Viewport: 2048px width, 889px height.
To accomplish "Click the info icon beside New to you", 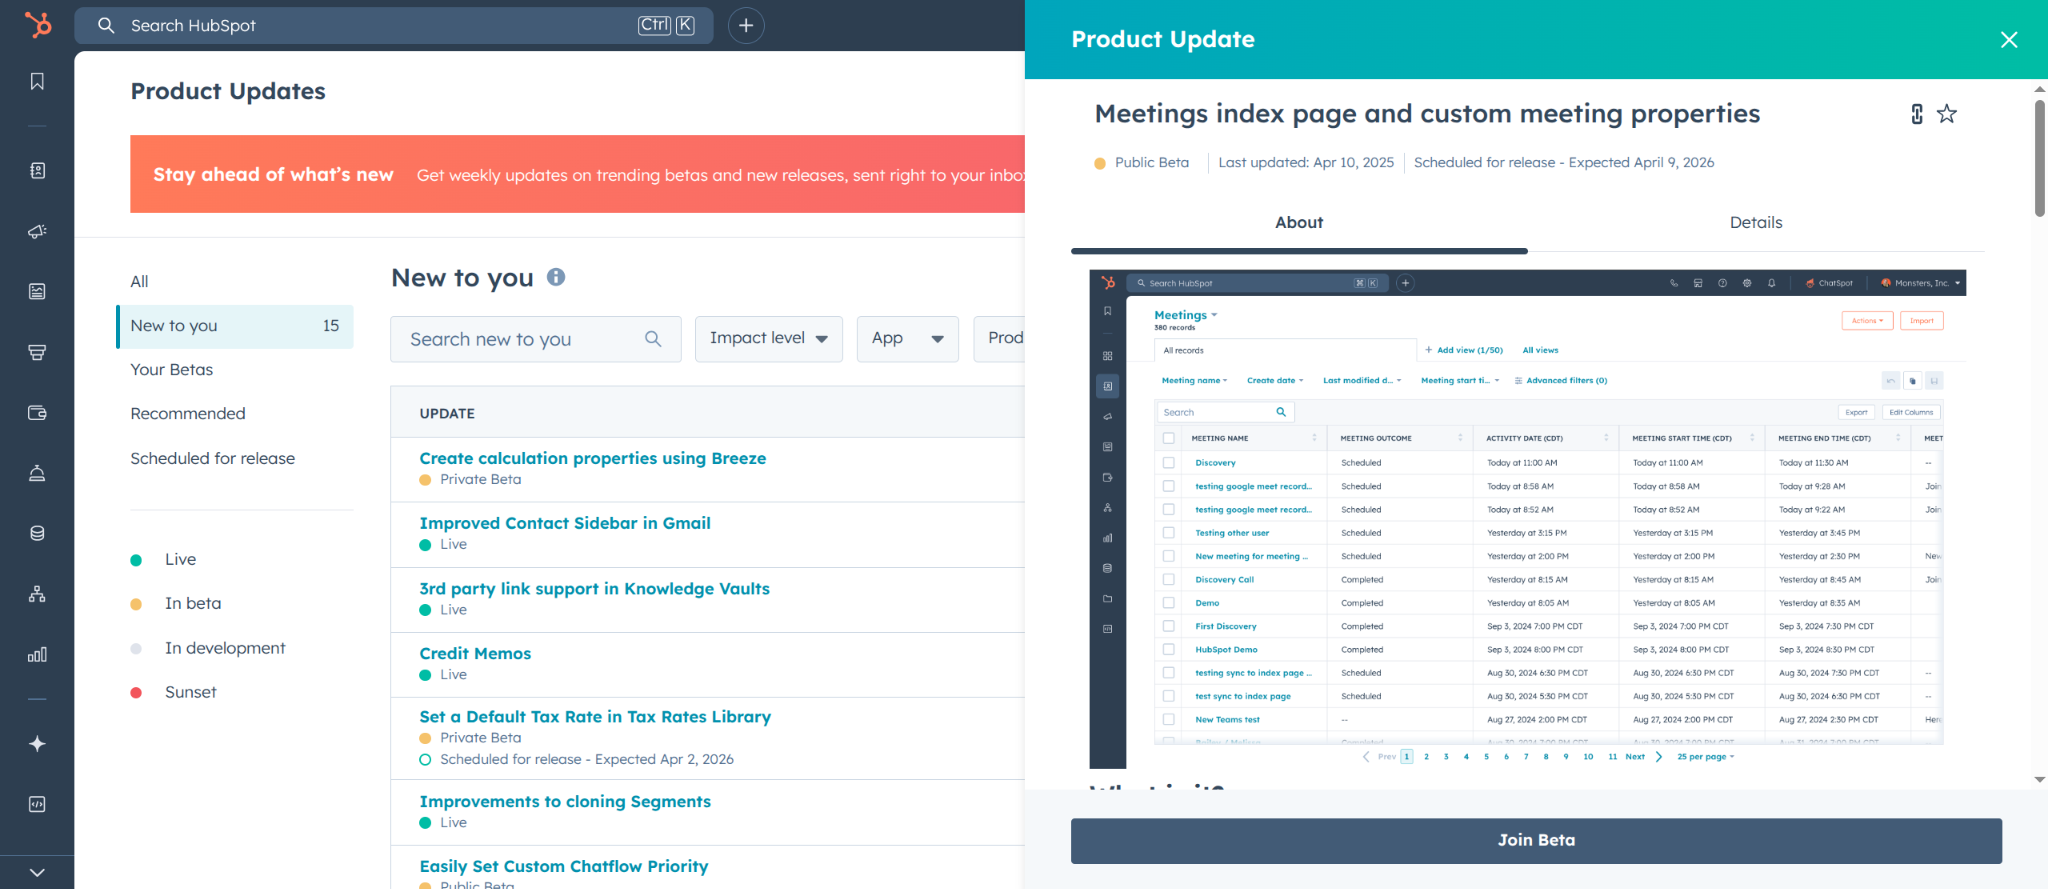I will pos(556,277).
